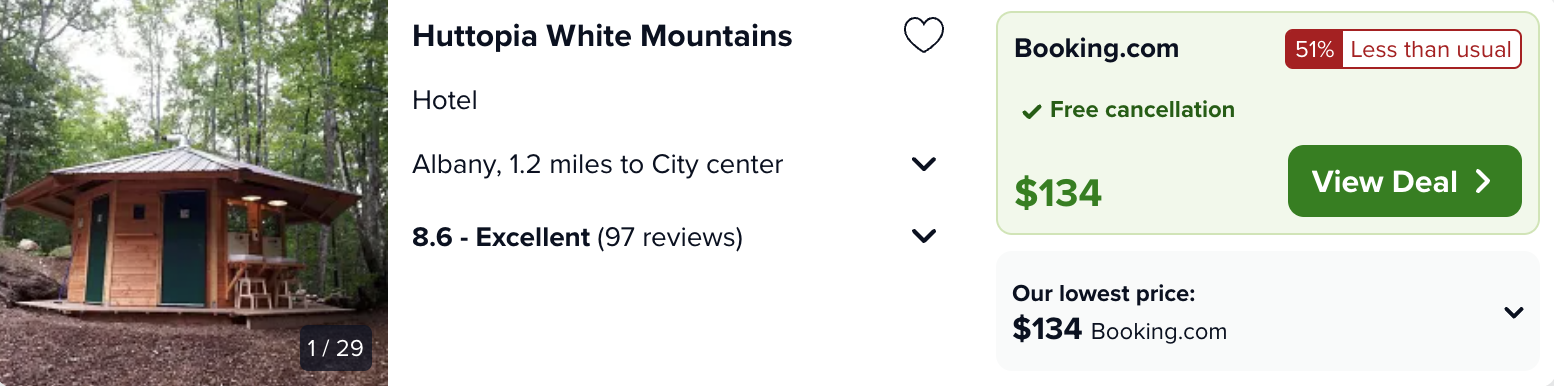Open the 97 reviews text
Screen dimensions: 1554x386
pyautogui.click(x=669, y=237)
